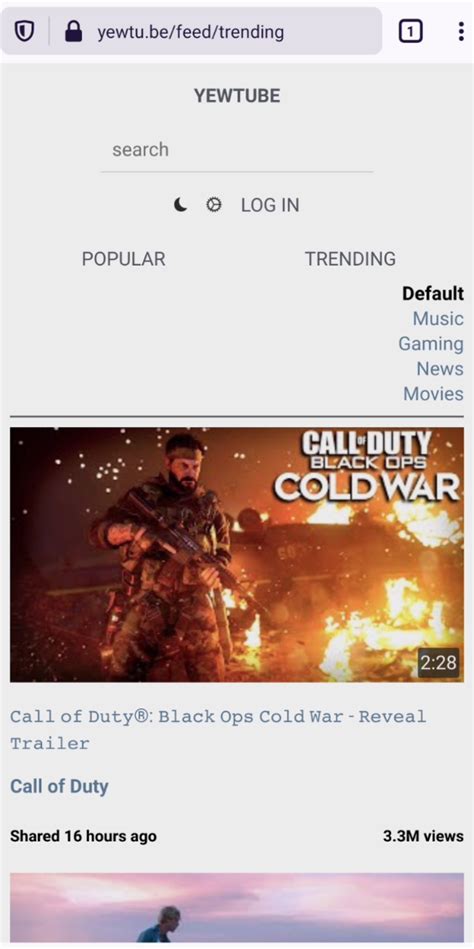Select the TRENDING feed tab
This screenshot has height=949, width=474.
point(350,259)
